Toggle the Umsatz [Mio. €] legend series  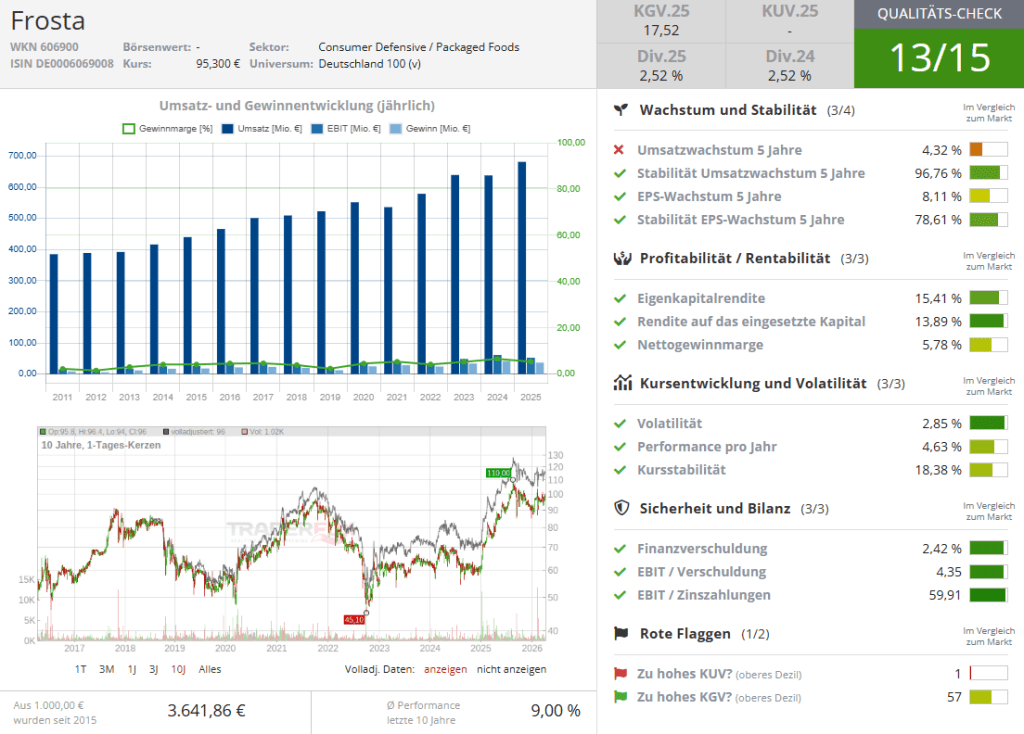pyautogui.click(x=262, y=128)
